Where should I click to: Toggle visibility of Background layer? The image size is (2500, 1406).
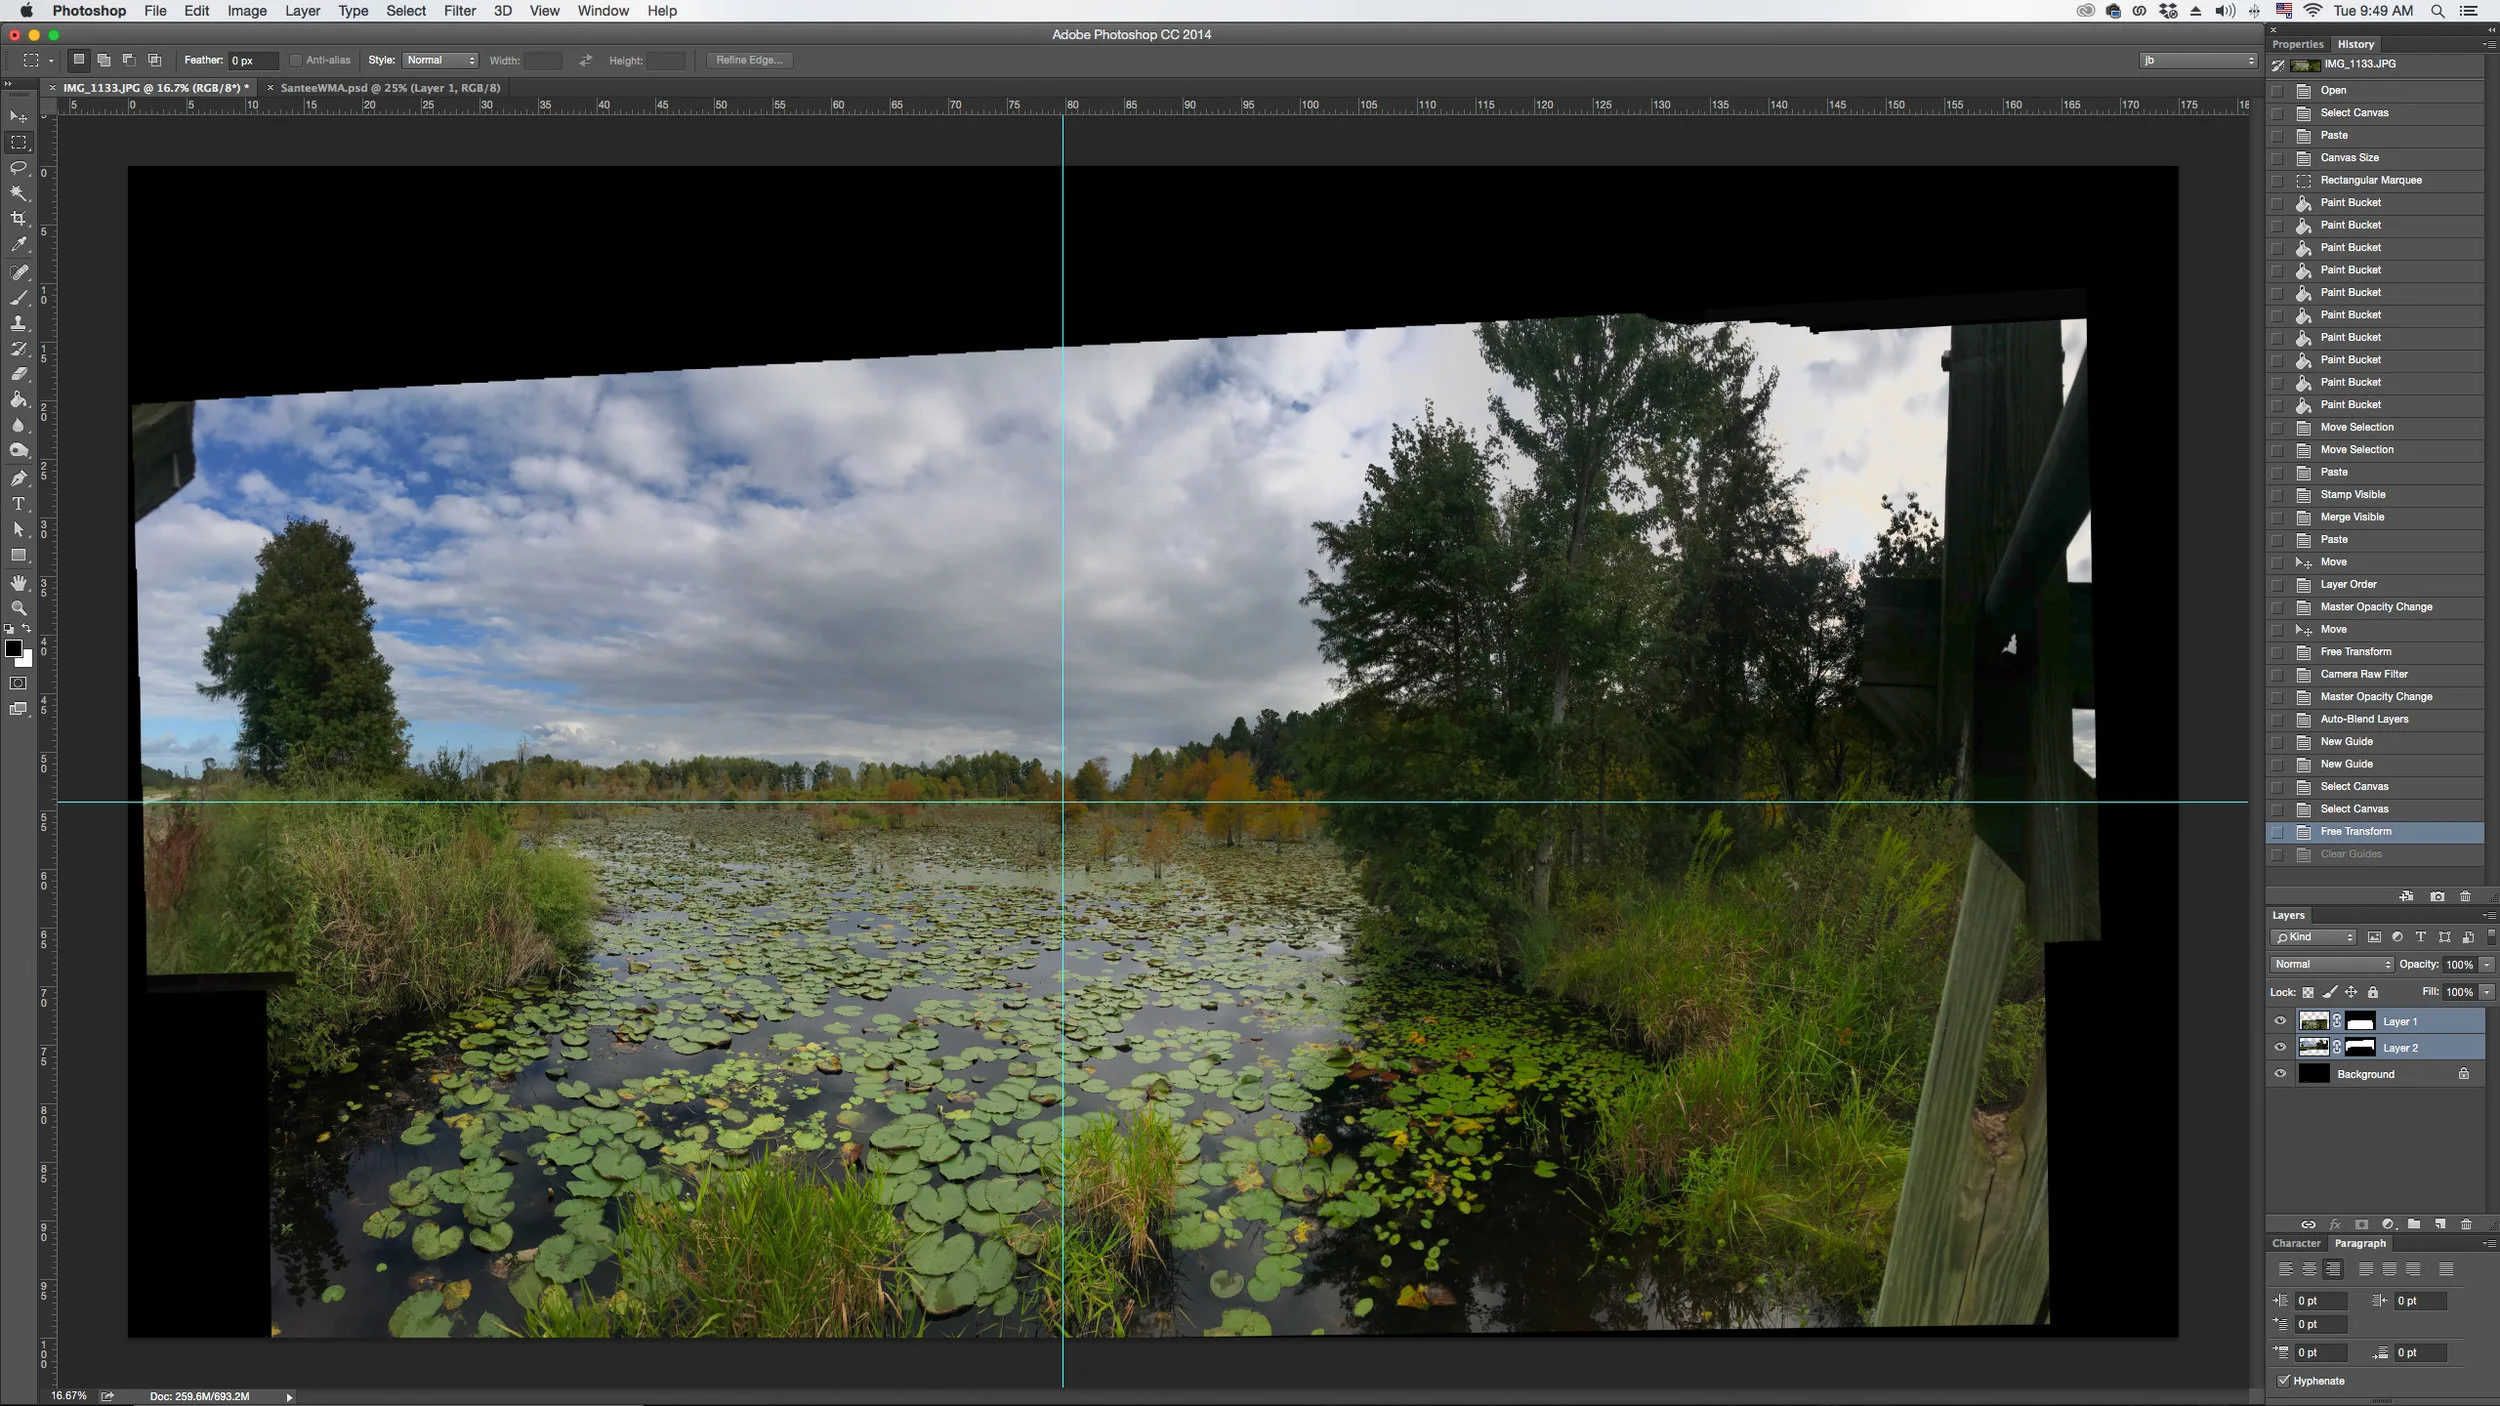click(x=2280, y=1074)
